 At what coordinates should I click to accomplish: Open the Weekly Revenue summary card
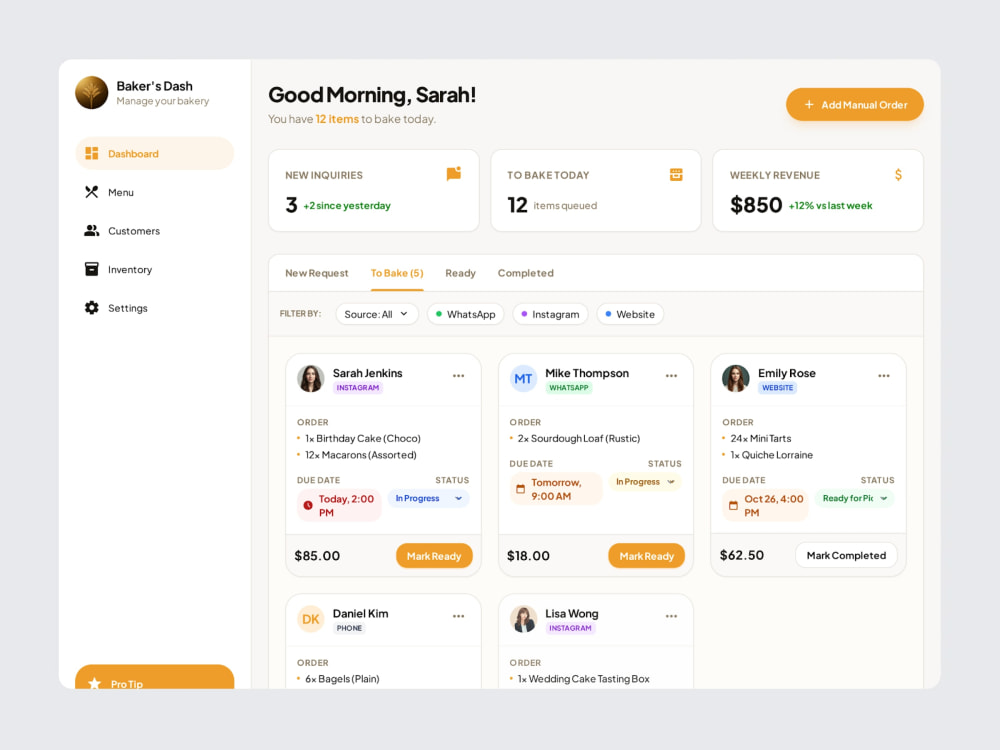click(x=818, y=190)
